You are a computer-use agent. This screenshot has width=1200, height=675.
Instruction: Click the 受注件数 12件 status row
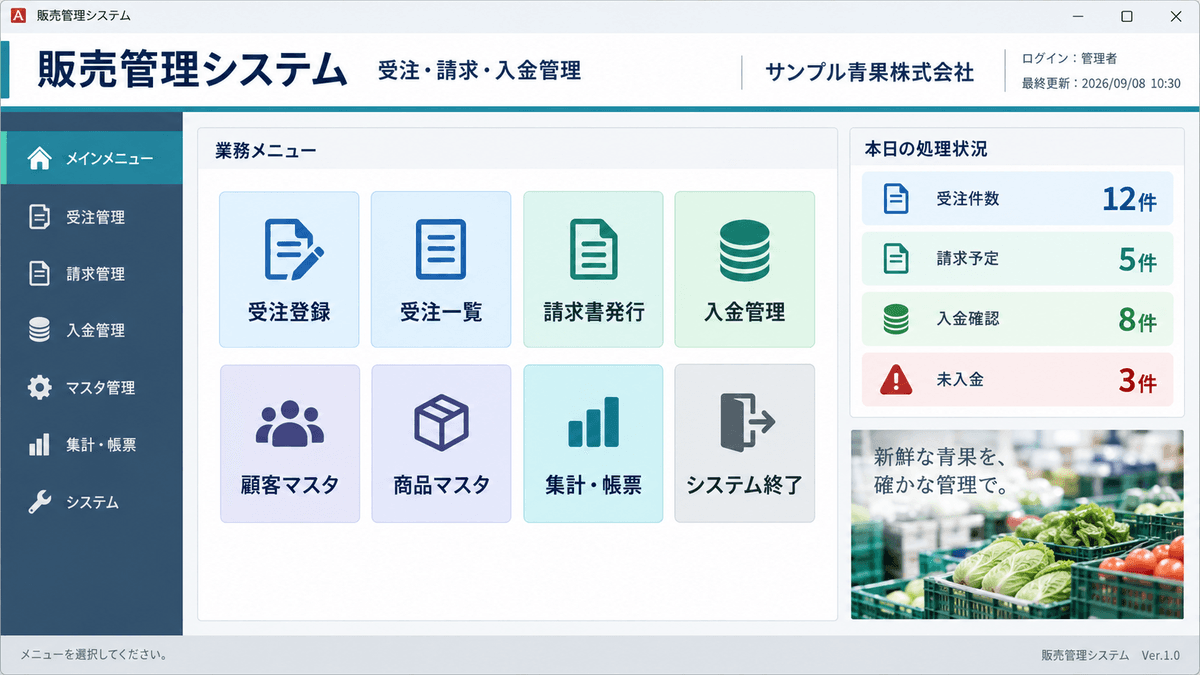tap(1017, 199)
